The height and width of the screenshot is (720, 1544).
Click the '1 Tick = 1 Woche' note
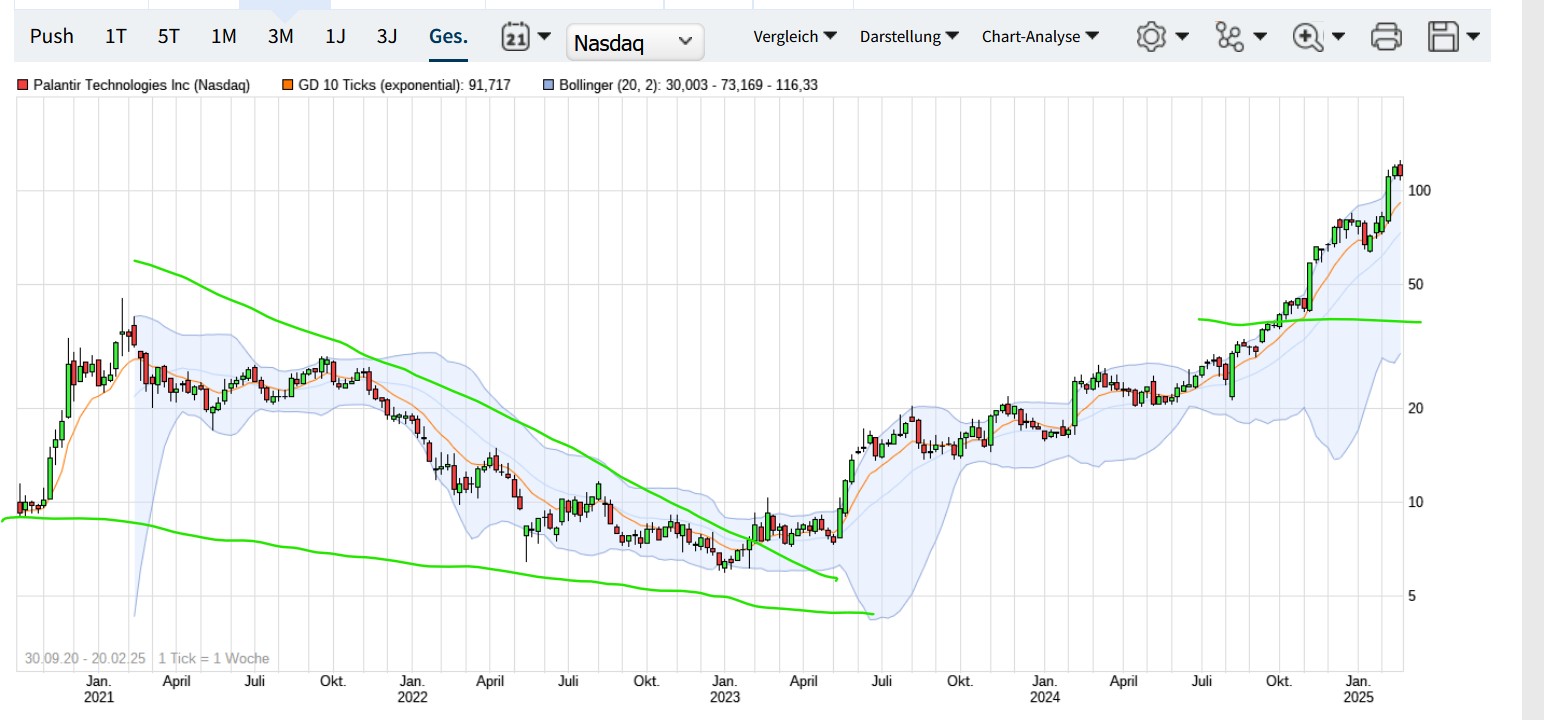tap(213, 659)
